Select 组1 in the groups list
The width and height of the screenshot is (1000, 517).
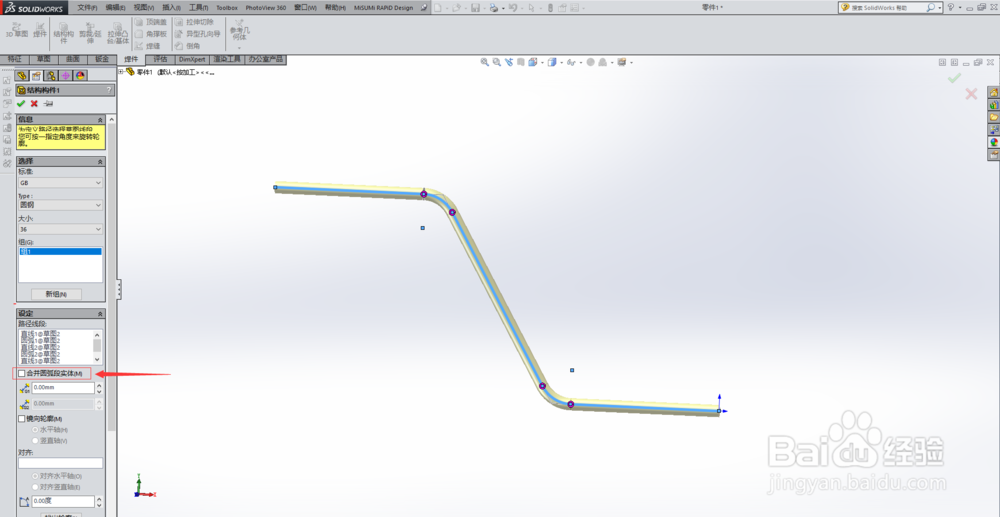pos(61,252)
